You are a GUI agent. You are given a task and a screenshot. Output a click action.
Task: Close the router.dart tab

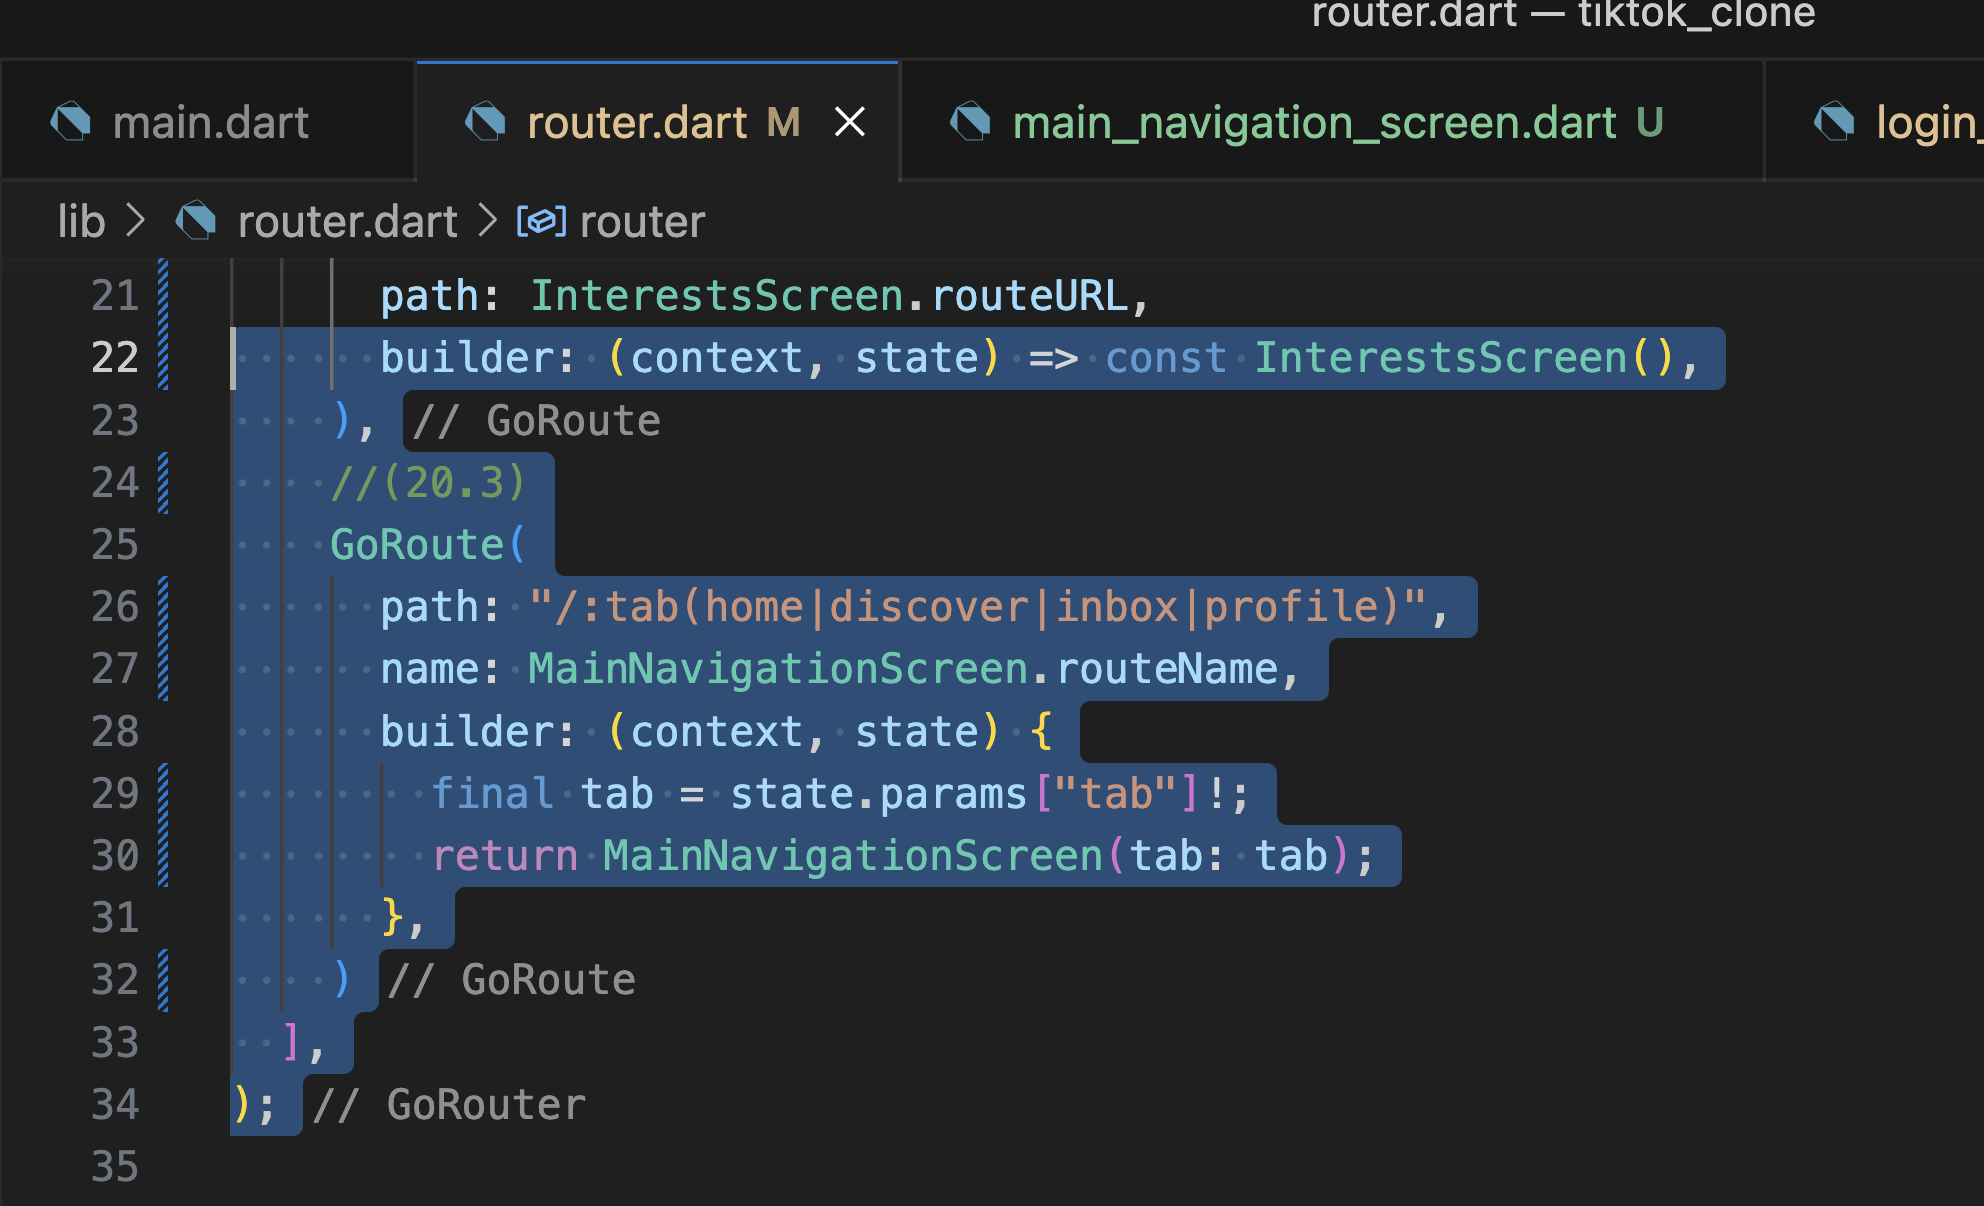tap(850, 123)
